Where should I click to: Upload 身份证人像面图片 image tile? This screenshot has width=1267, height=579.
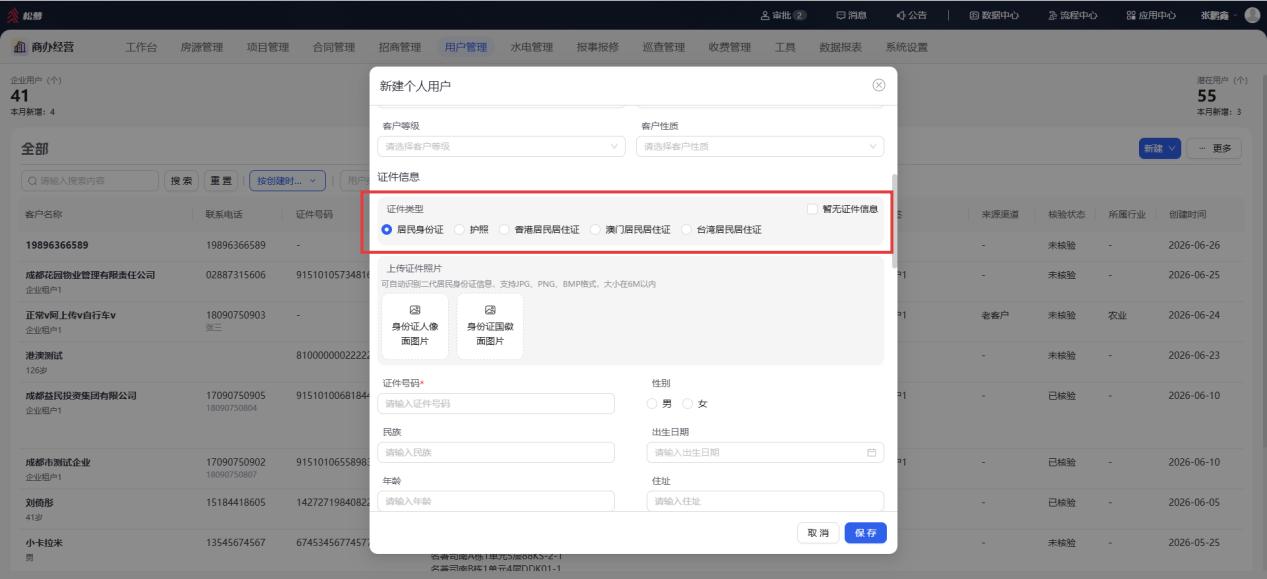coord(415,326)
